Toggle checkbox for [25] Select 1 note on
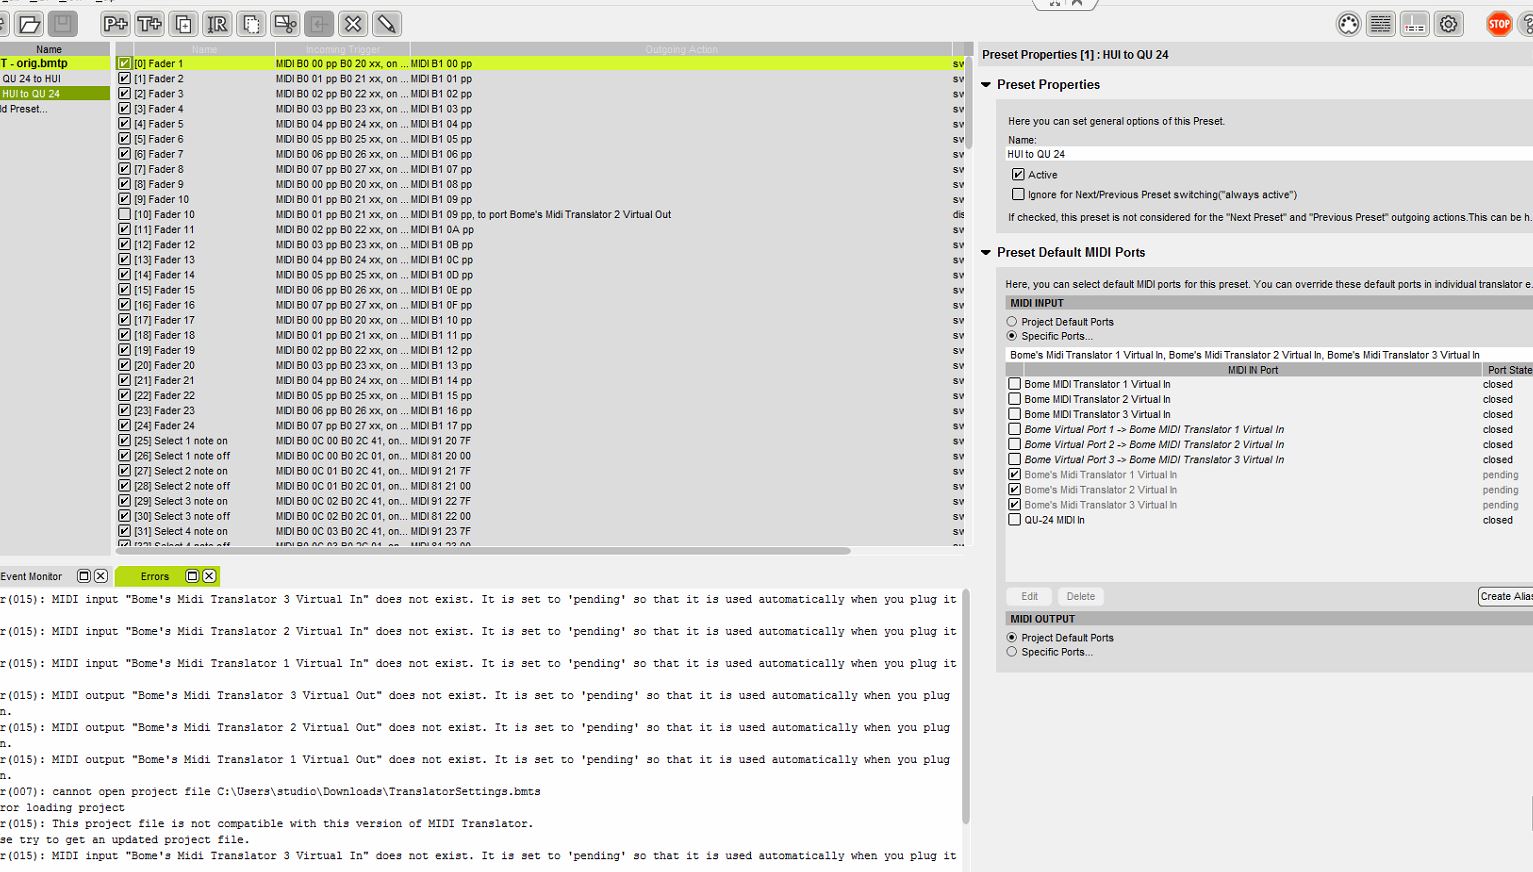1533x872 pixels. [x=125, y=441]
